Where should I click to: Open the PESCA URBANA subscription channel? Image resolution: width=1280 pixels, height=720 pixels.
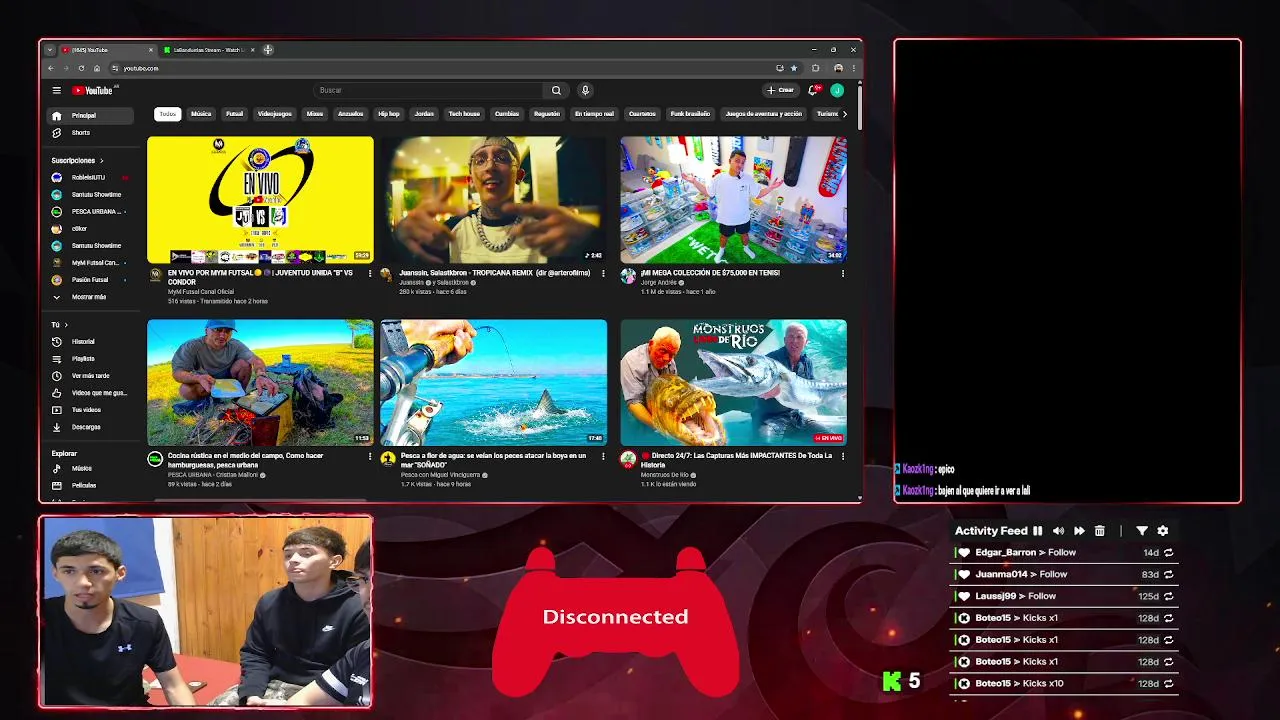(90, 211)
